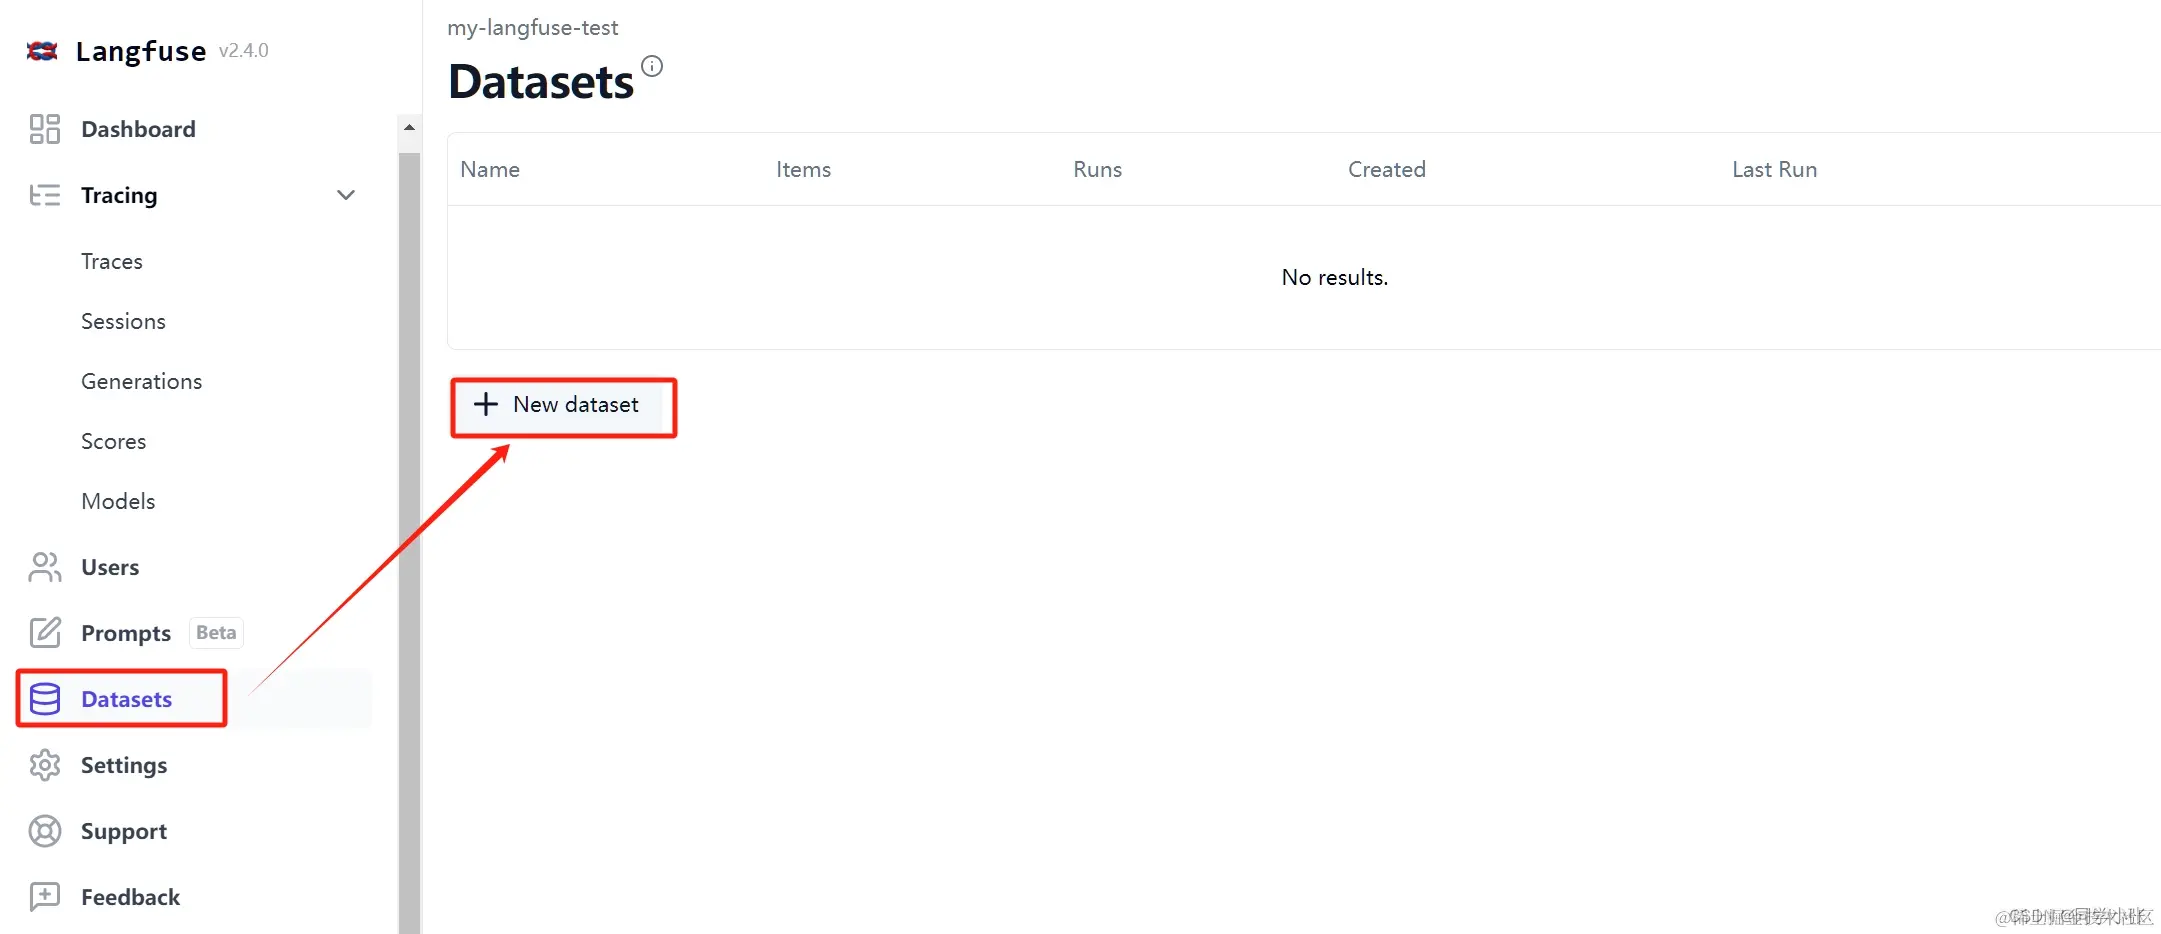Click the Prompts pencil-edit icon

45,633
